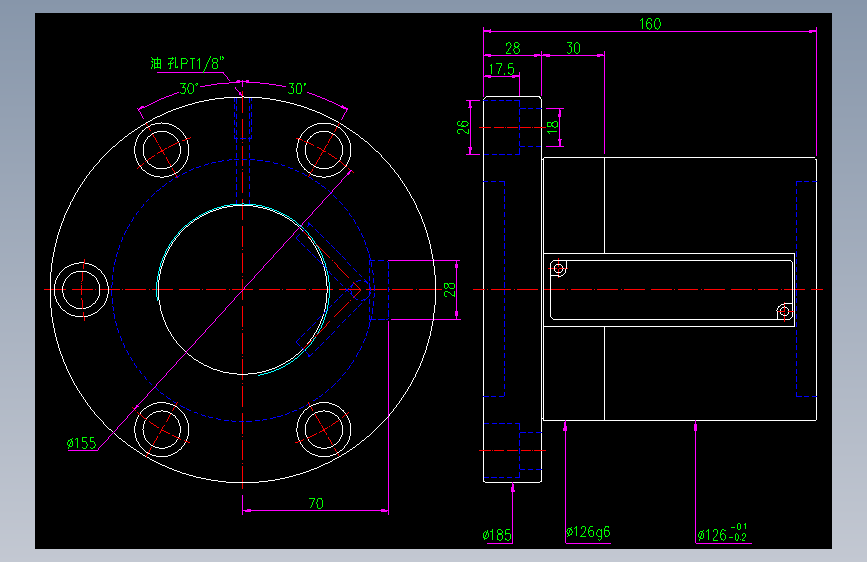The width and height of the screenshot is (867, 562).
Task: Select the ø126 tolerance dimension label
Action: (x=722, y=533)
